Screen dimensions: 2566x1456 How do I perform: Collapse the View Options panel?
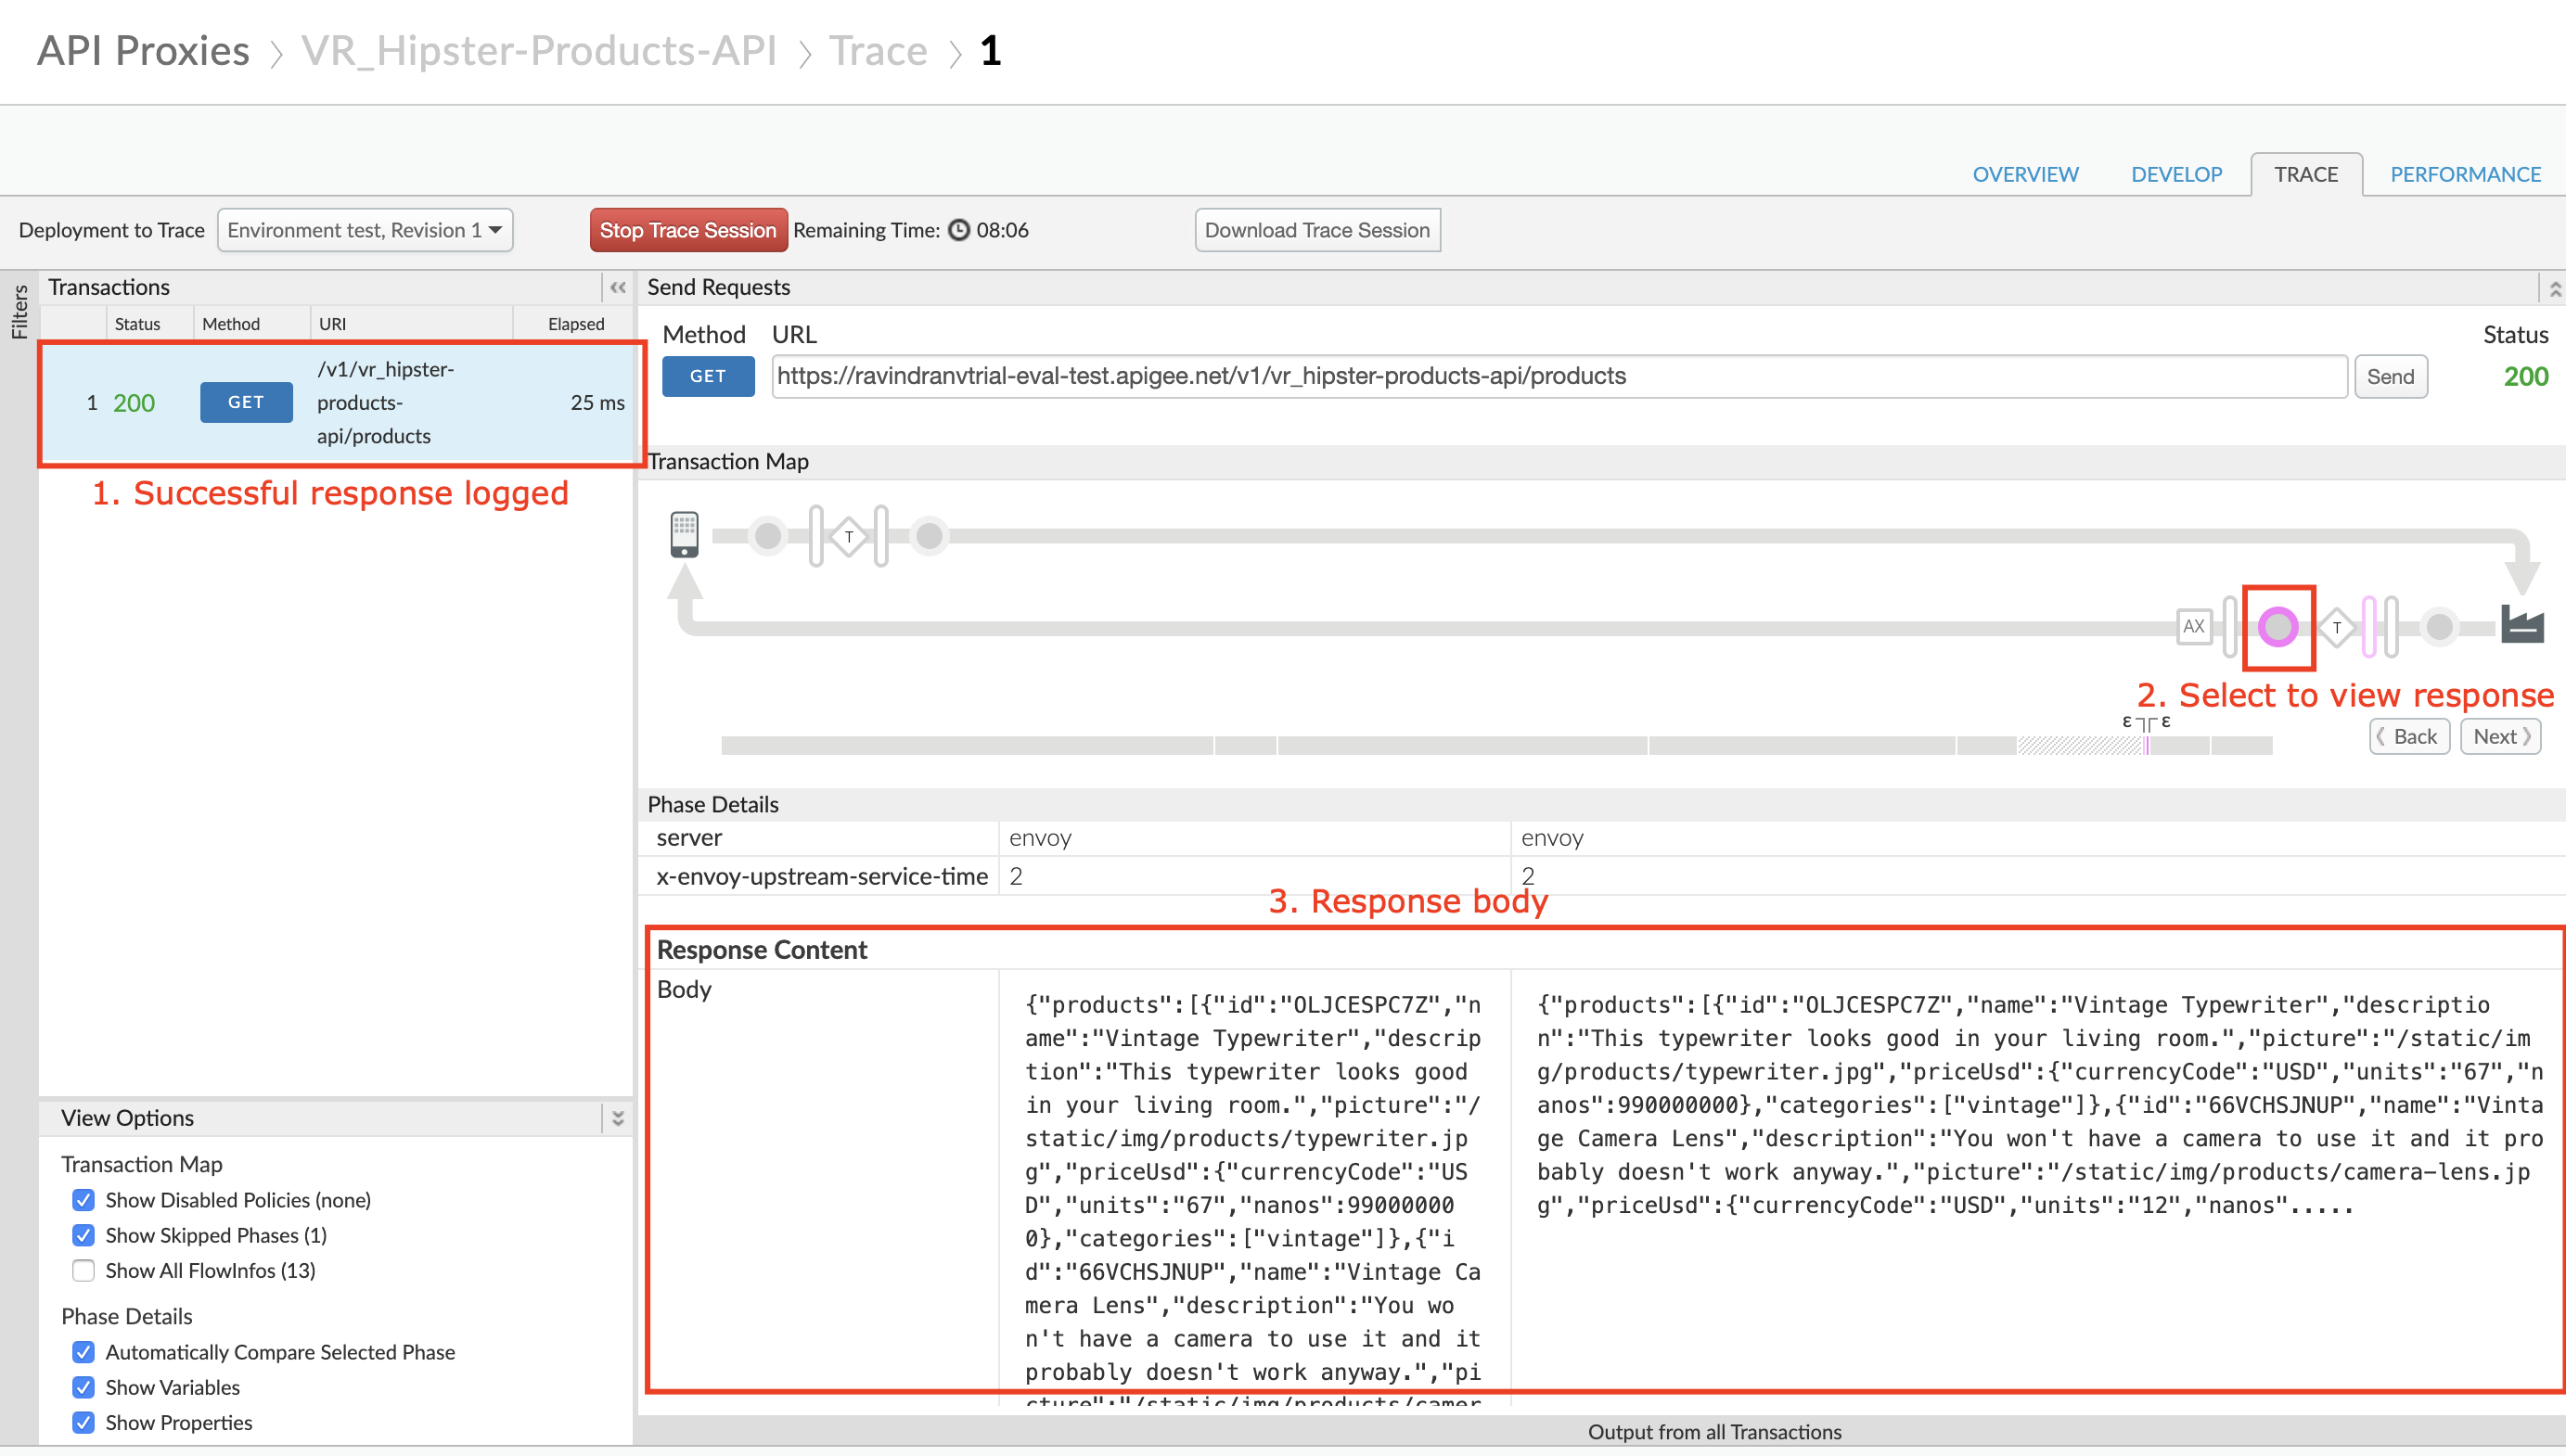coord(618,1118)
